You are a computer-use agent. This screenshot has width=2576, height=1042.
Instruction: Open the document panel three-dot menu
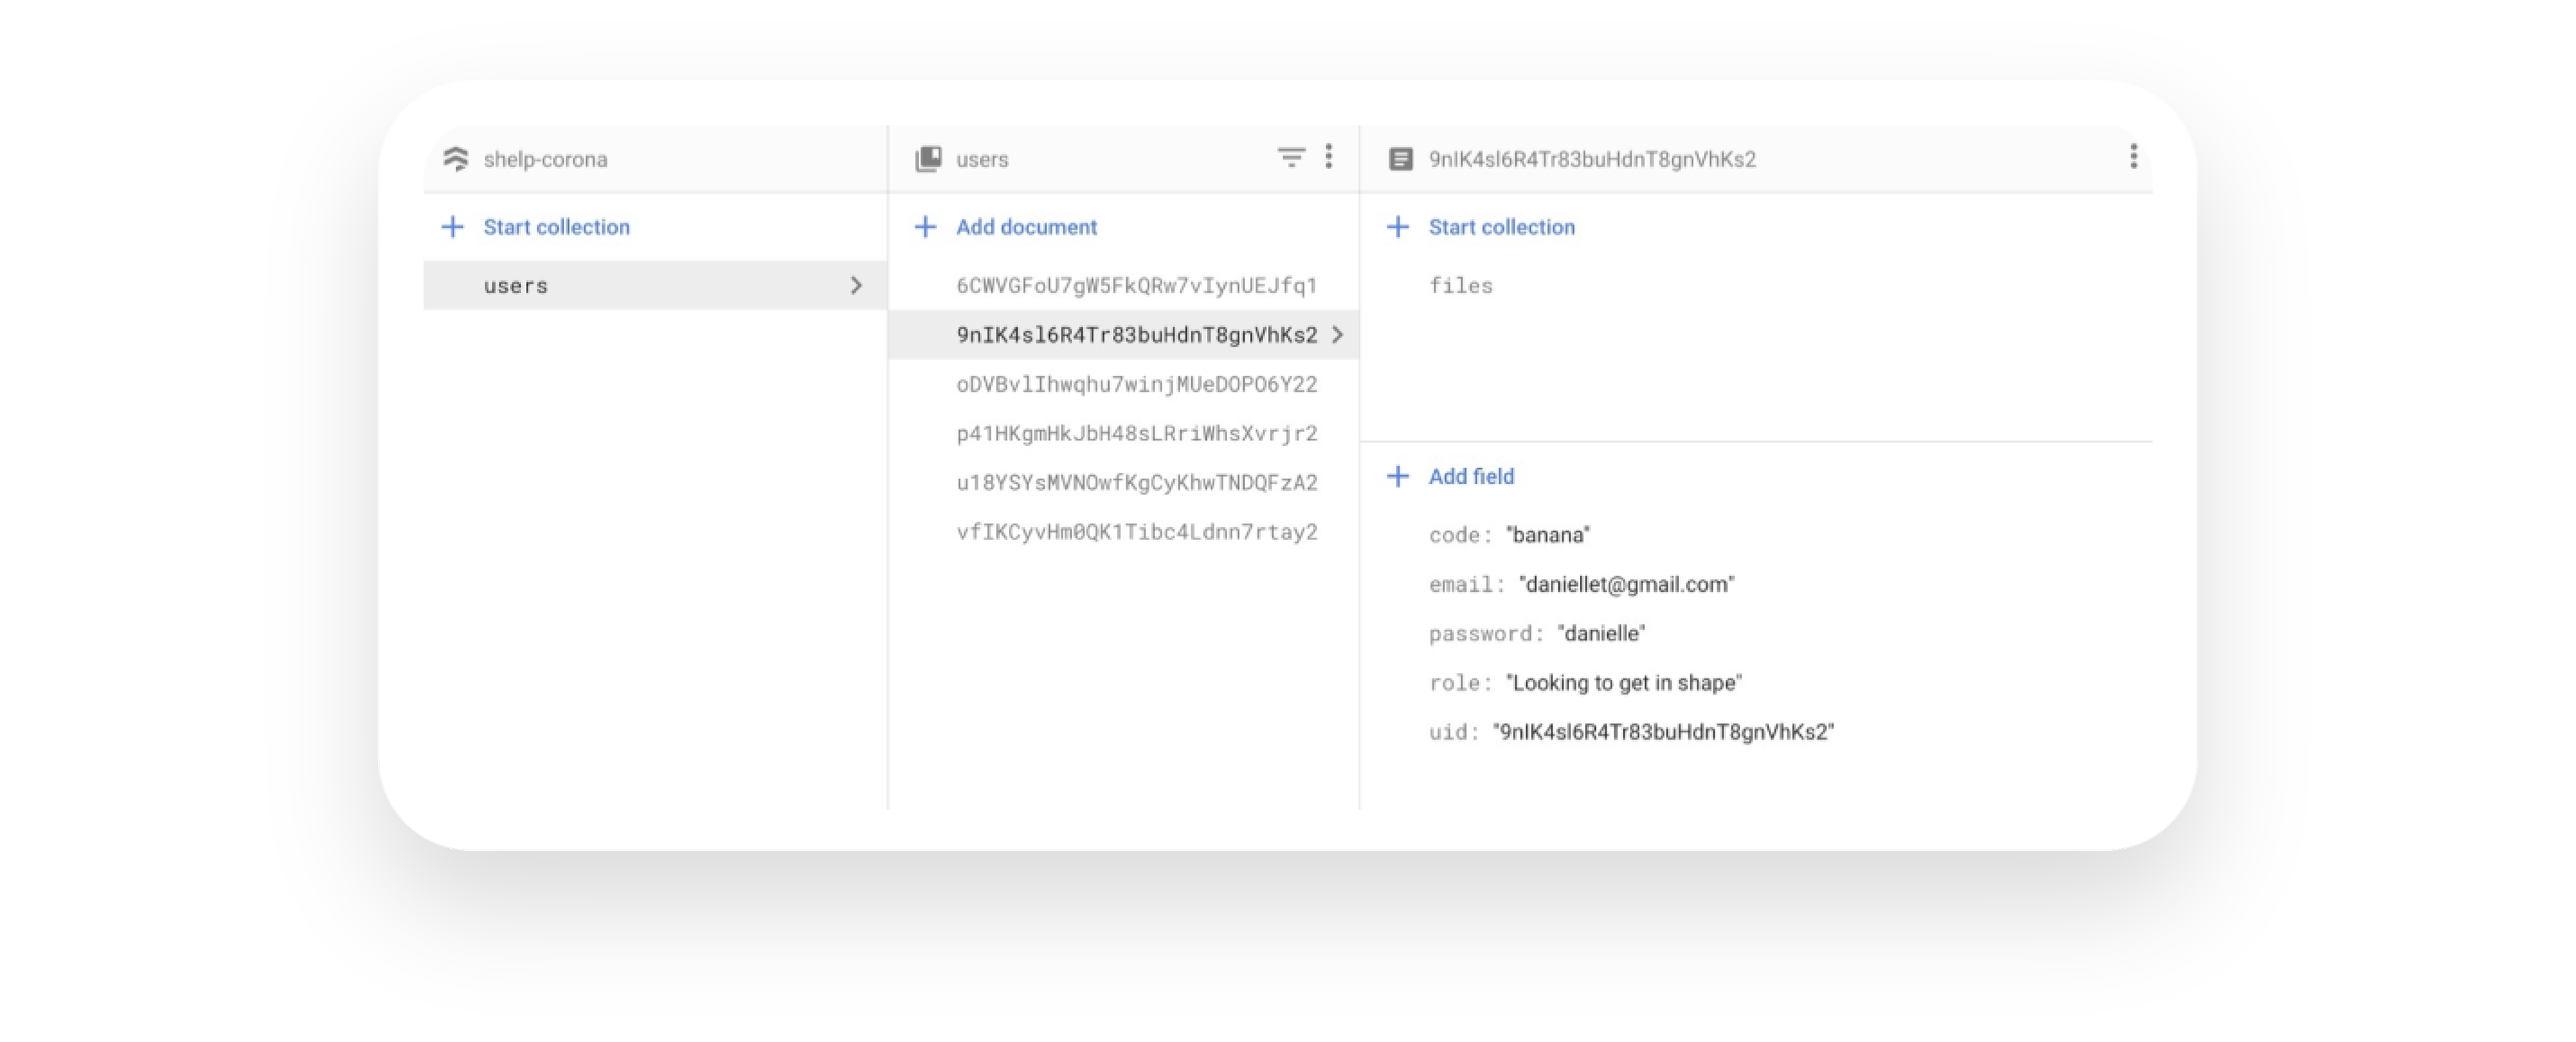tap(2134, 156)
